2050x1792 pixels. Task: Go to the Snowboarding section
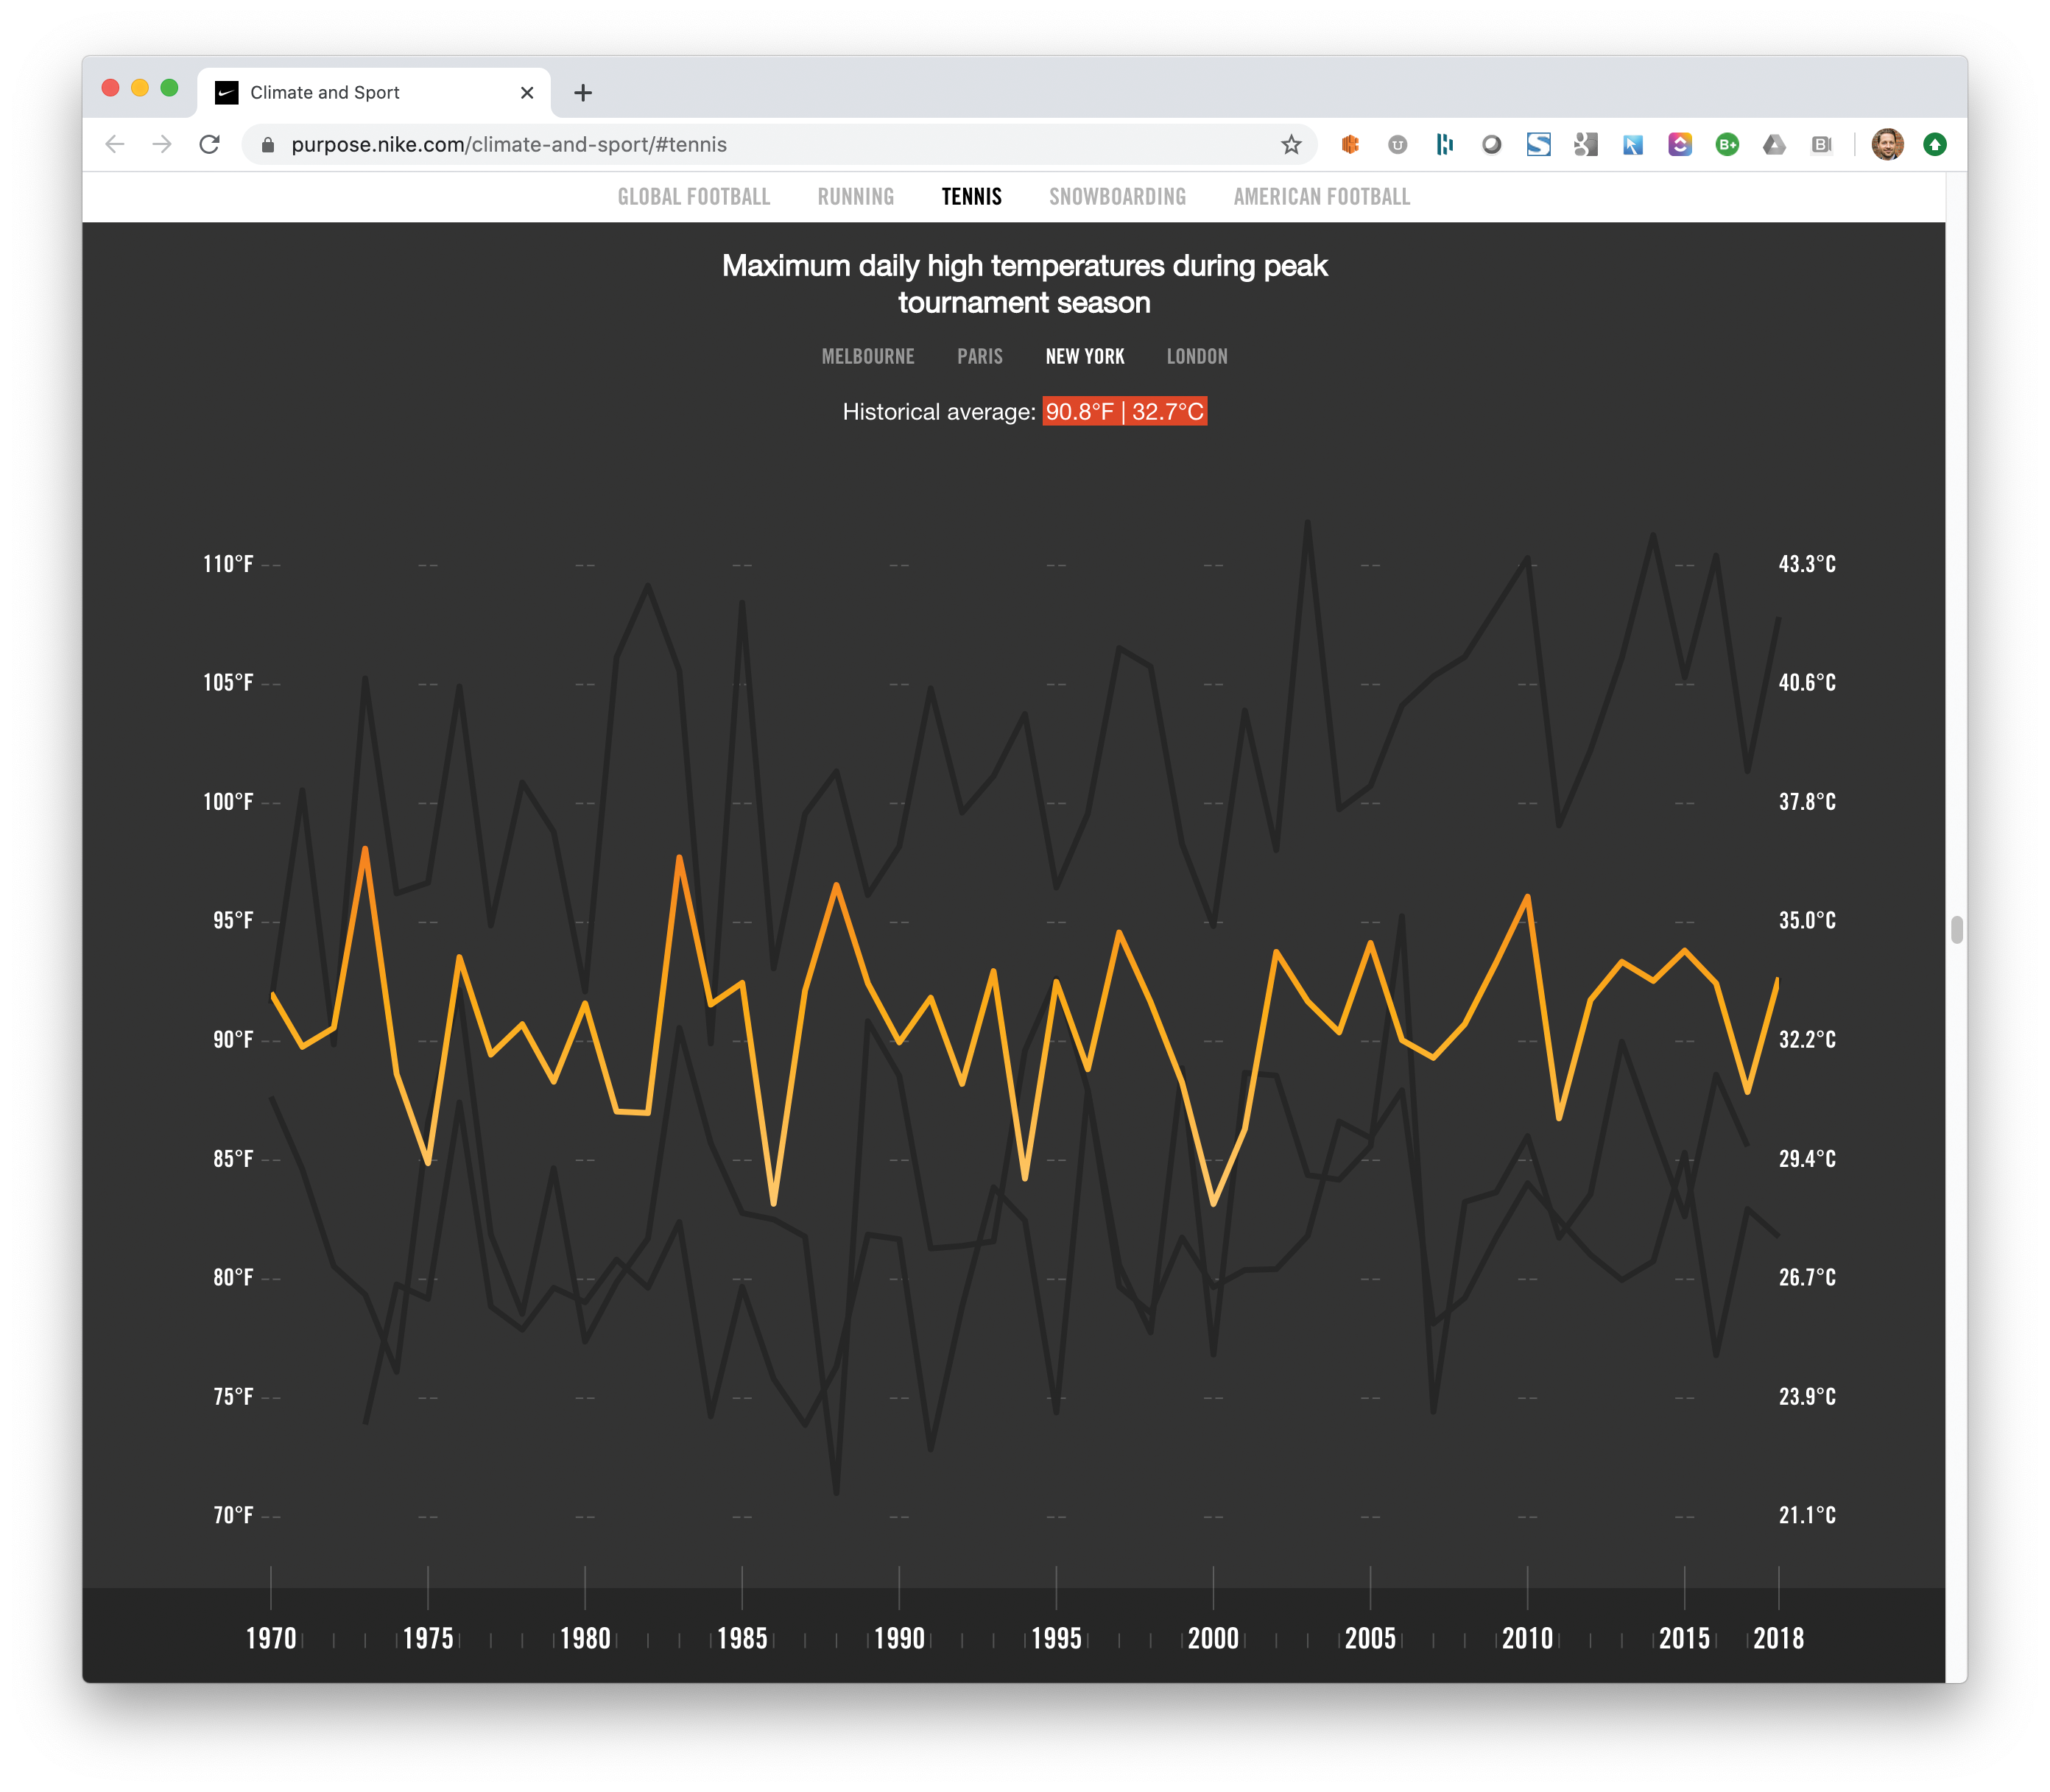(1117, 197)
